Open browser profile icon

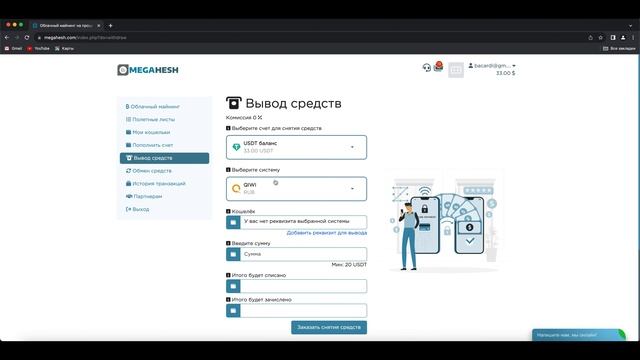click(623, 38)
